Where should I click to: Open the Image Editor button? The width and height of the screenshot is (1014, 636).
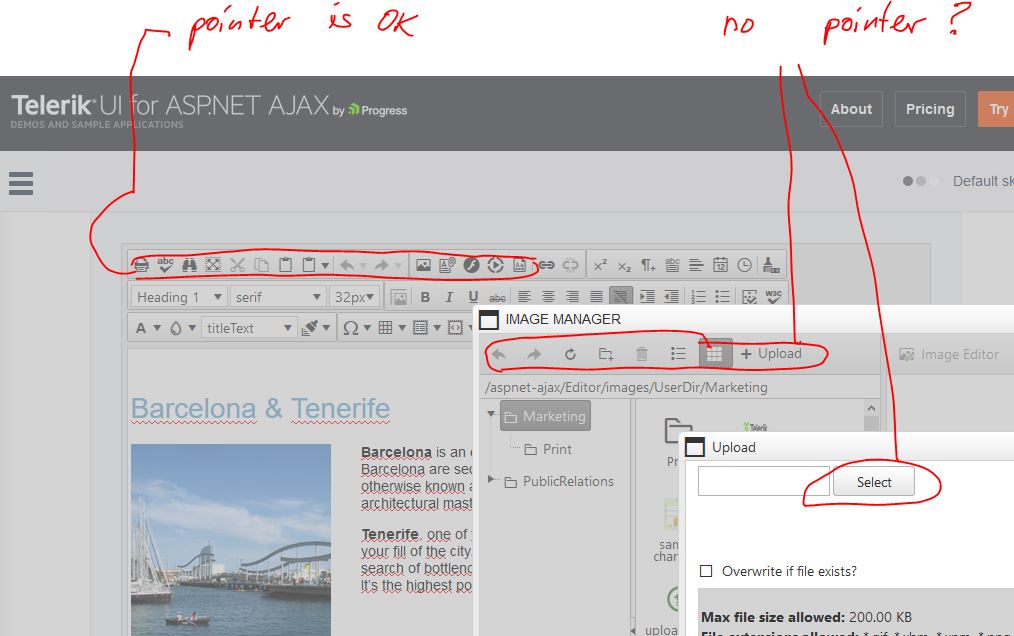click(x=949, y=355)
